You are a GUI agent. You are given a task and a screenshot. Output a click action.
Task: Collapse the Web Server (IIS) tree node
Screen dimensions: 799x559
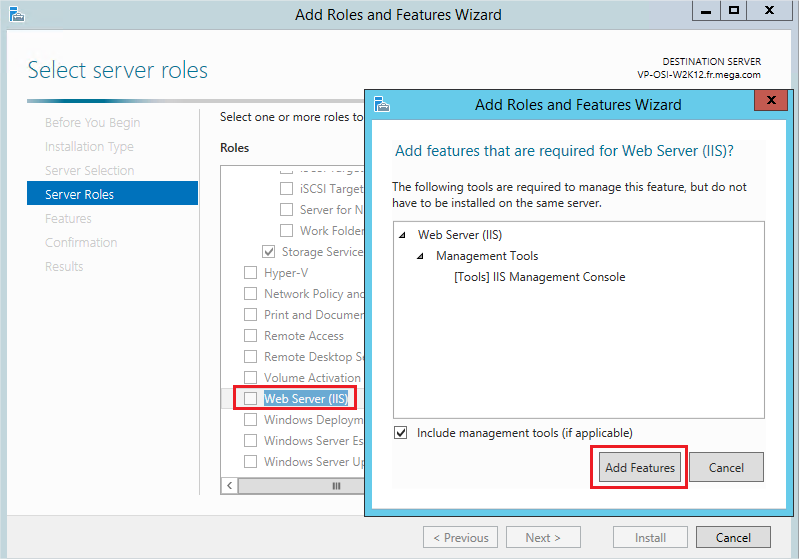coord(402,236)
